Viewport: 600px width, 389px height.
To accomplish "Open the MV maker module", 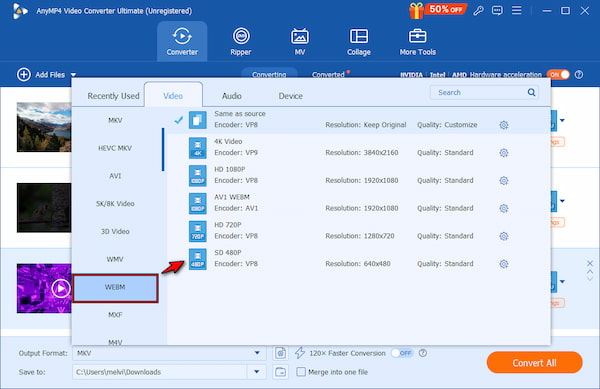I will [x=300, y=41].
